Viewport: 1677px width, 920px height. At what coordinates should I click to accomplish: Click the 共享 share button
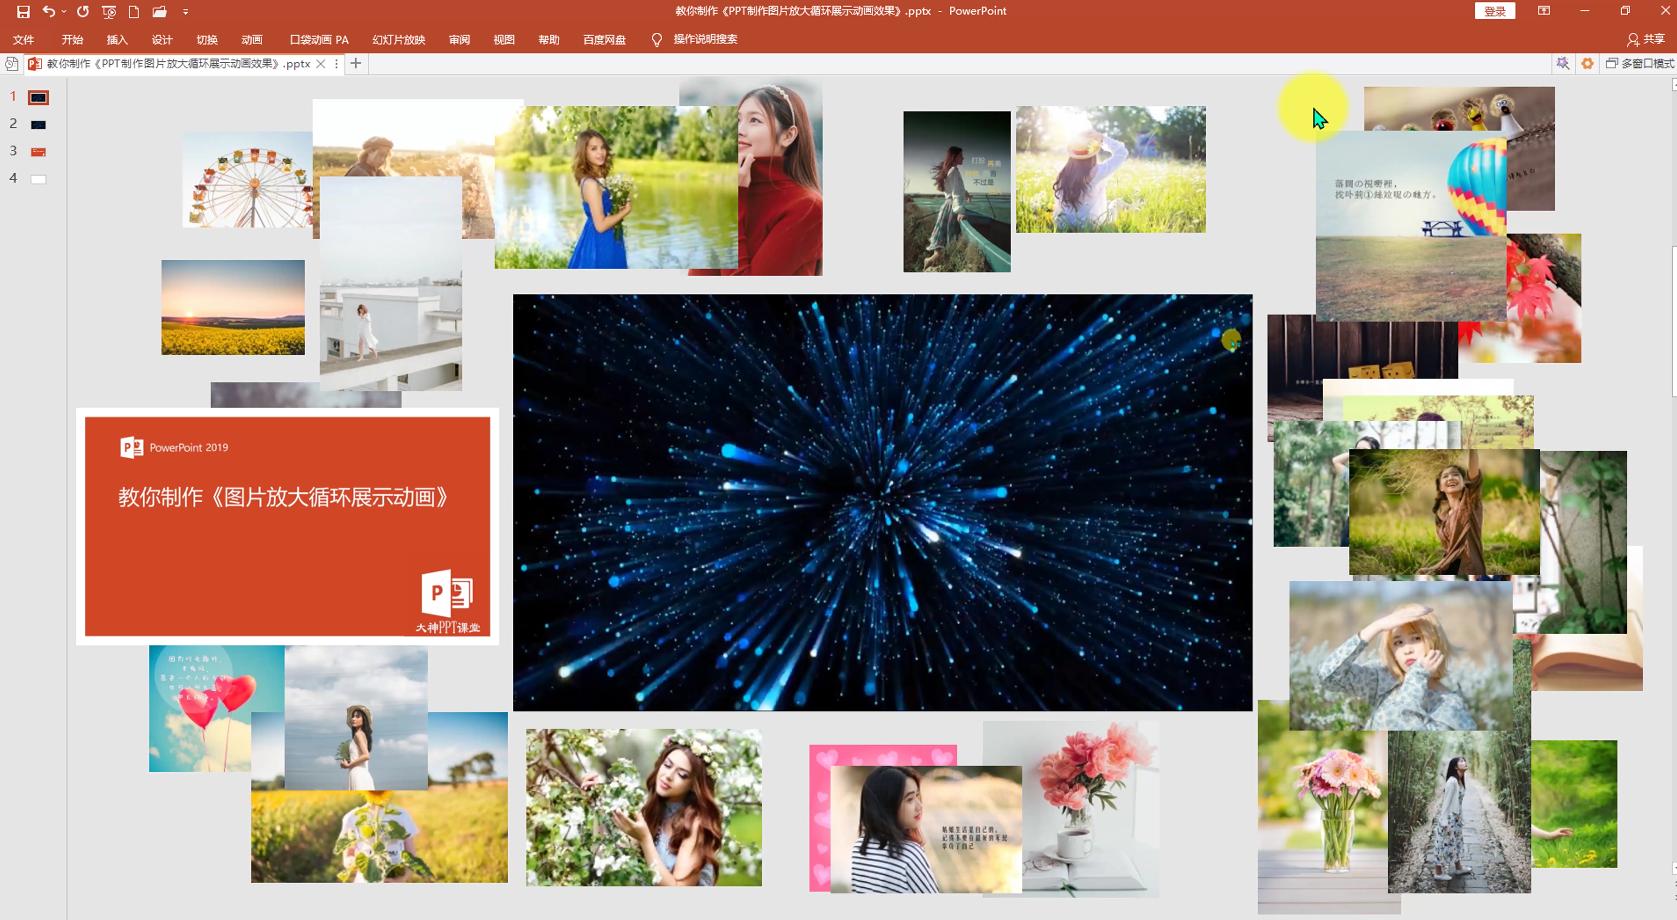[1646, 40]
